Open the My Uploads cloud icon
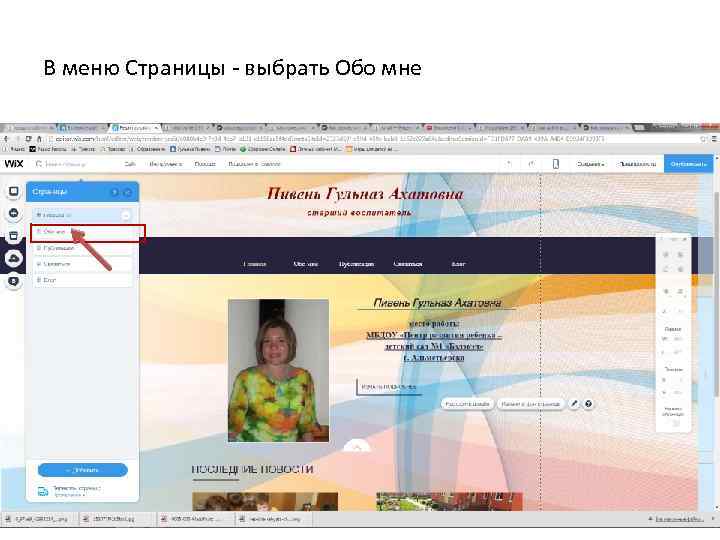Screen dimensions: 720x540 click(x=13, y=259)
